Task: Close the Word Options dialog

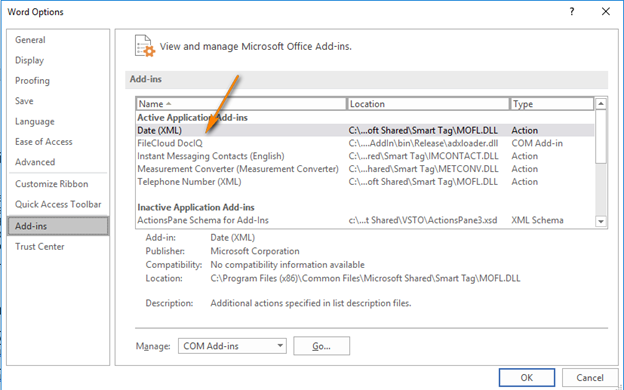Action: 606,12
